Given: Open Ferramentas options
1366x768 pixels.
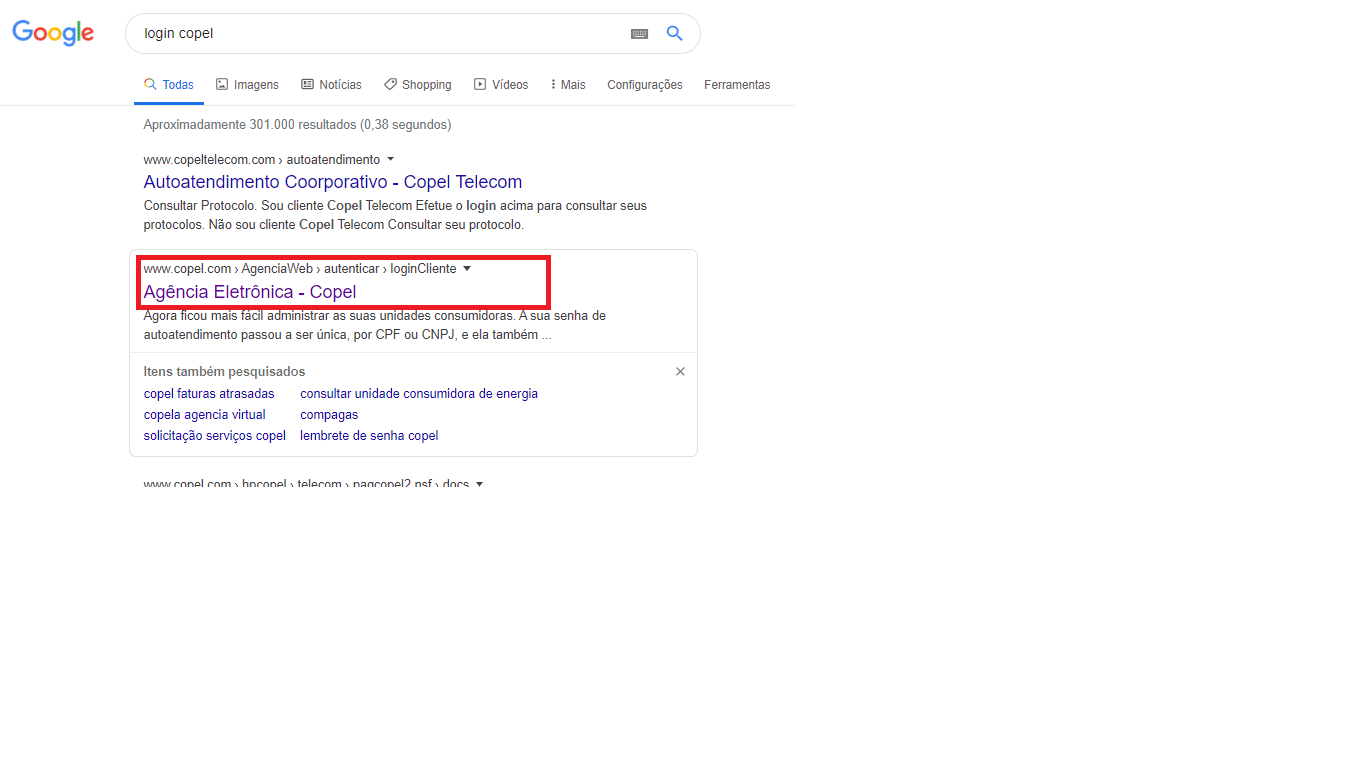Looking at the screenshot, I should pos(737,85).
